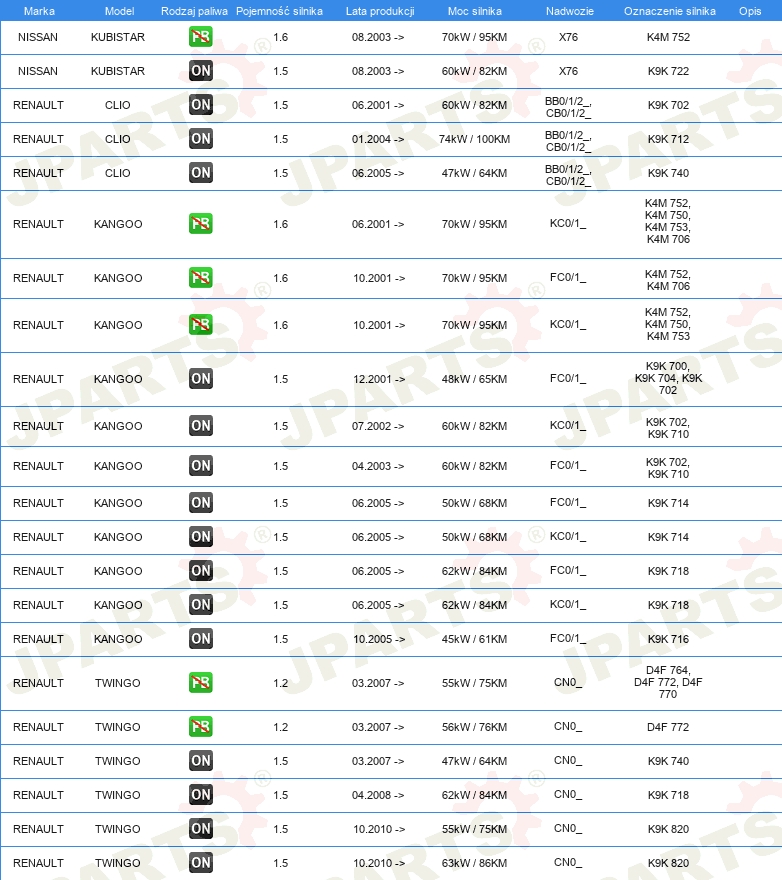The height and width of the screenshot is (880, 782).
Task: Click ON icon in Kangoo 62kW / 84KM KC0/1_ row
Action: point(200,605)
